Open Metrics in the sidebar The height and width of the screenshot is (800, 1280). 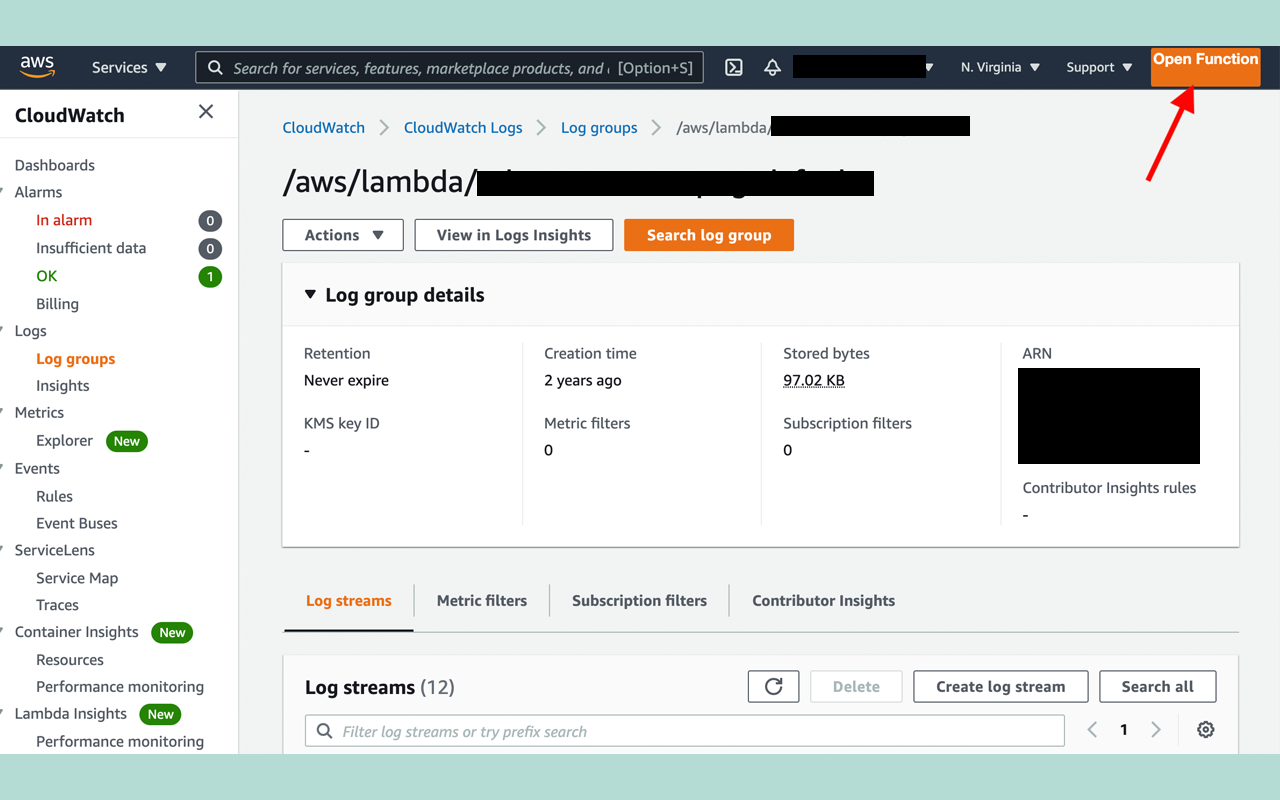click(39, 412)
